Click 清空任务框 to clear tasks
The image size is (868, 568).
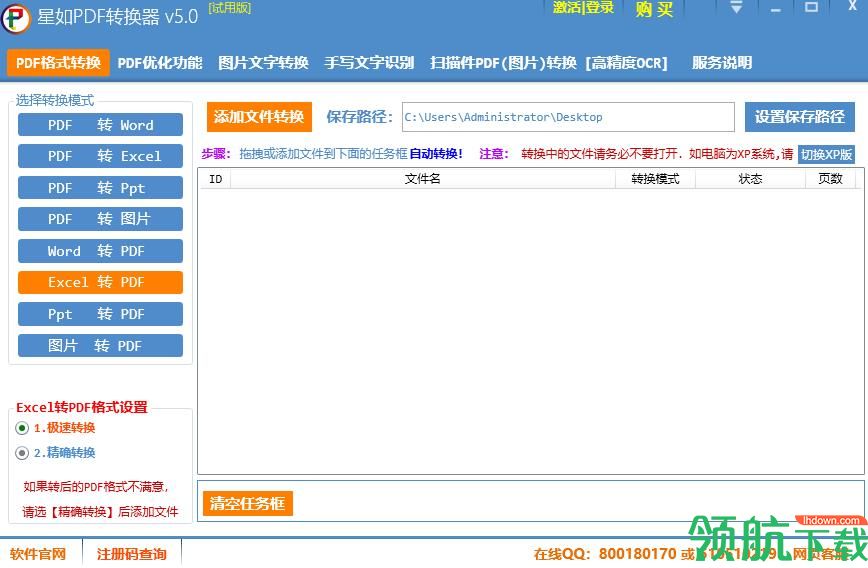click(x=247, y=503)
